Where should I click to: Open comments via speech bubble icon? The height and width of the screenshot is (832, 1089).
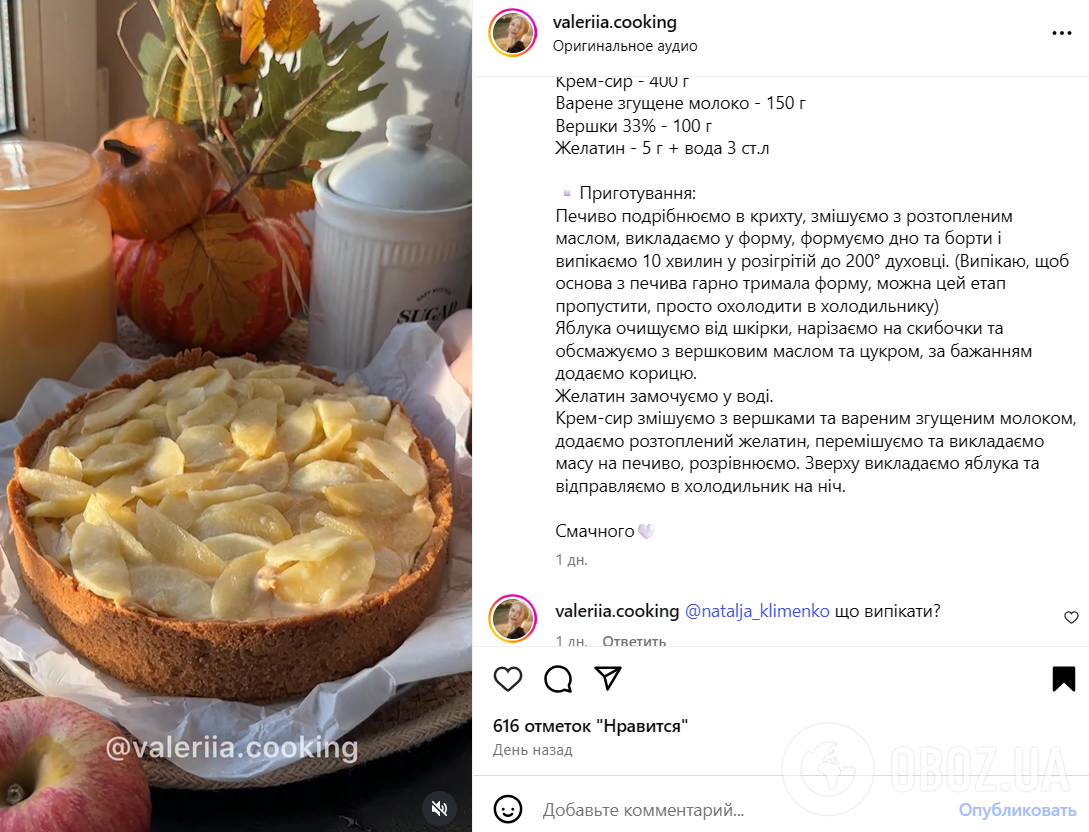pos(558,679)
